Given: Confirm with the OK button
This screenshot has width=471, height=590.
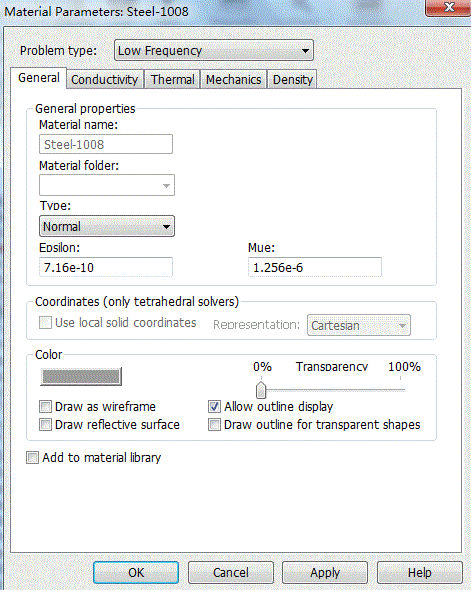Looking at the screenshot, I should [x=136, y=573].
